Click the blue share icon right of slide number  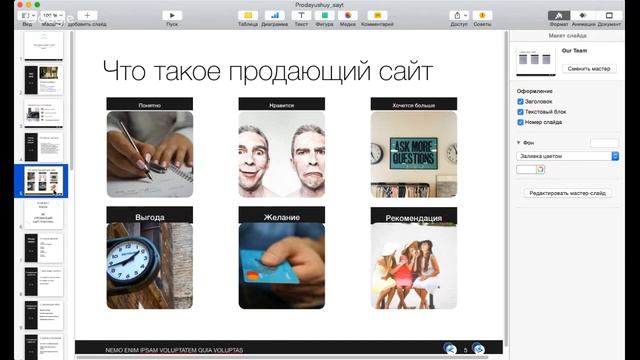(x=478, y=349)
